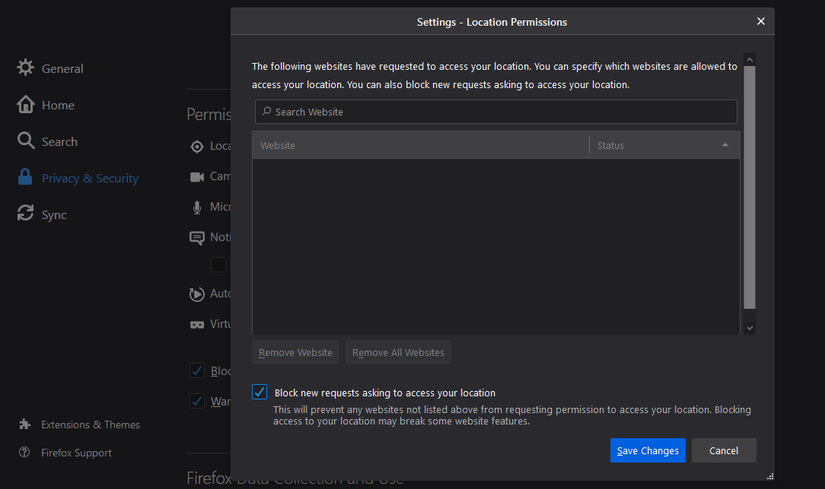The height and width of the screenshot is (489, 825).
Task: Click the Save Changes button
Action: click(648, 451)
